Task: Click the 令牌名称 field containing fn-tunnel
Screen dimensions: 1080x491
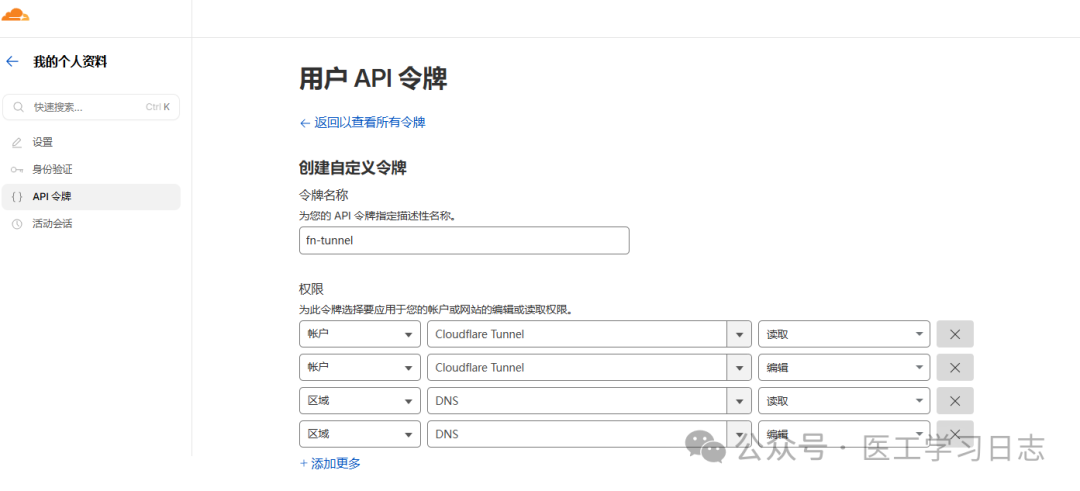Action: click(x=464, y=241)
